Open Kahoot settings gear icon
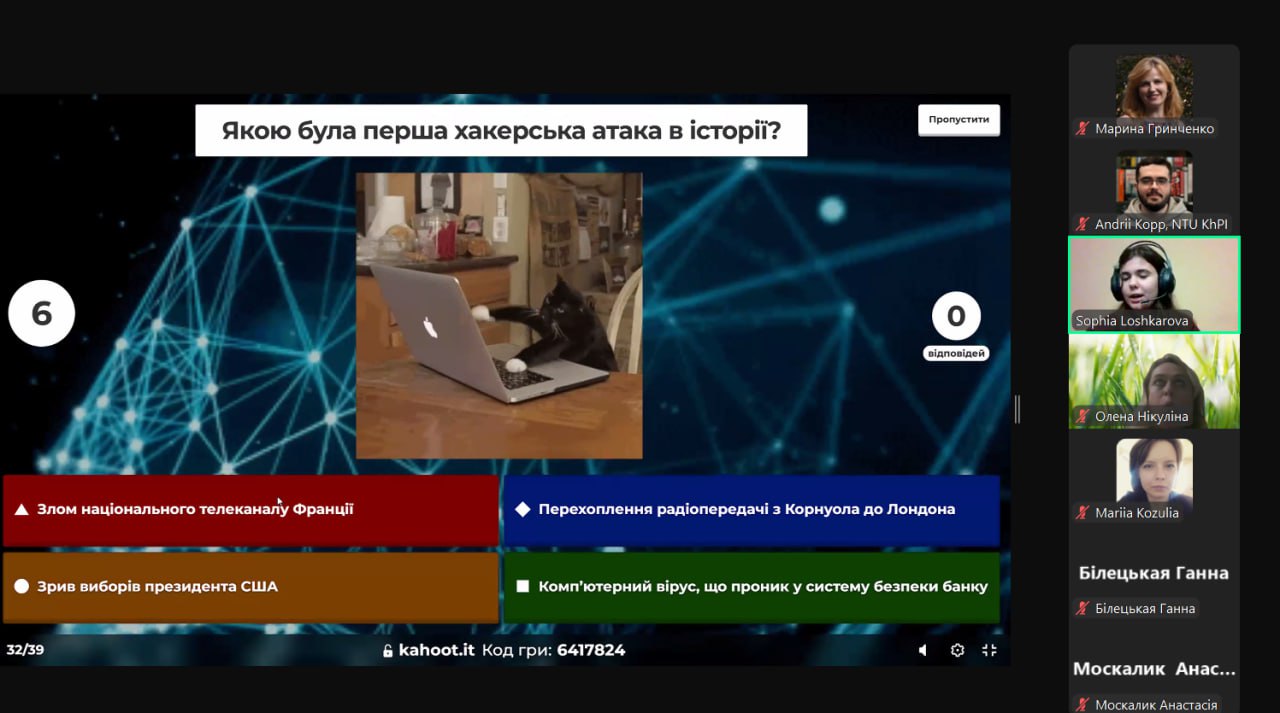Image resolution: width=1280 pixels, height=713 pixels. (x=957, y=650)
